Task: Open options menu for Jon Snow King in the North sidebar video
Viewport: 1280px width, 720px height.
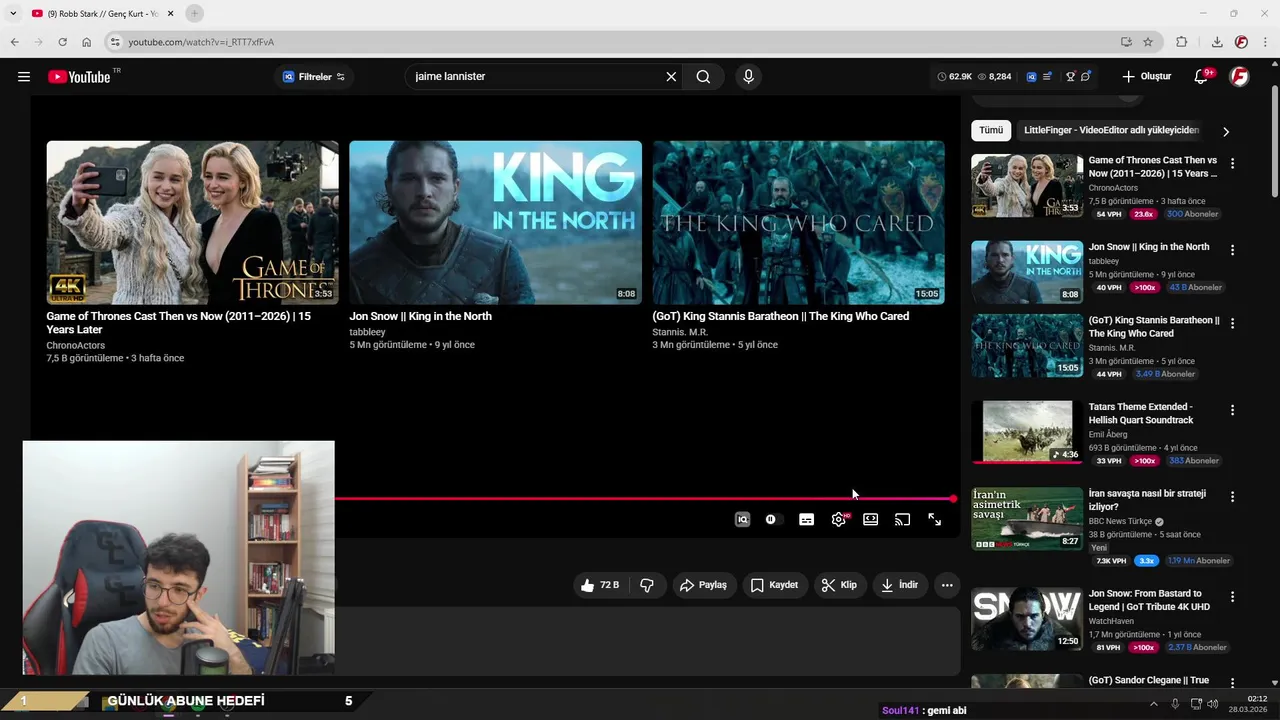Action: coord(1232,250)
